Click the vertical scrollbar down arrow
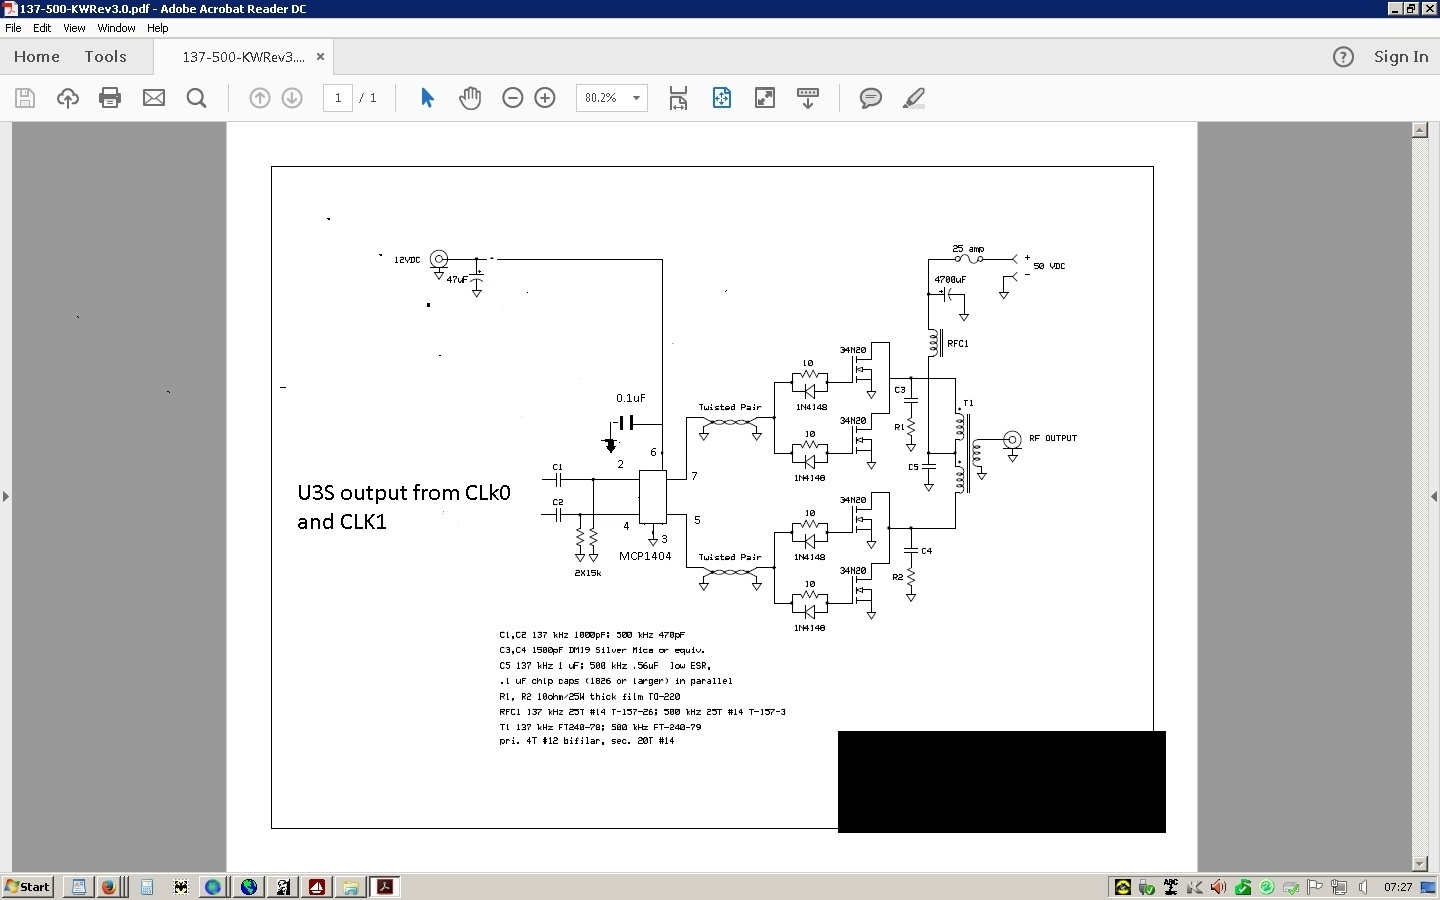Image resolution: width=1440 pixels, height=900 pixels. coord(1420,863)
